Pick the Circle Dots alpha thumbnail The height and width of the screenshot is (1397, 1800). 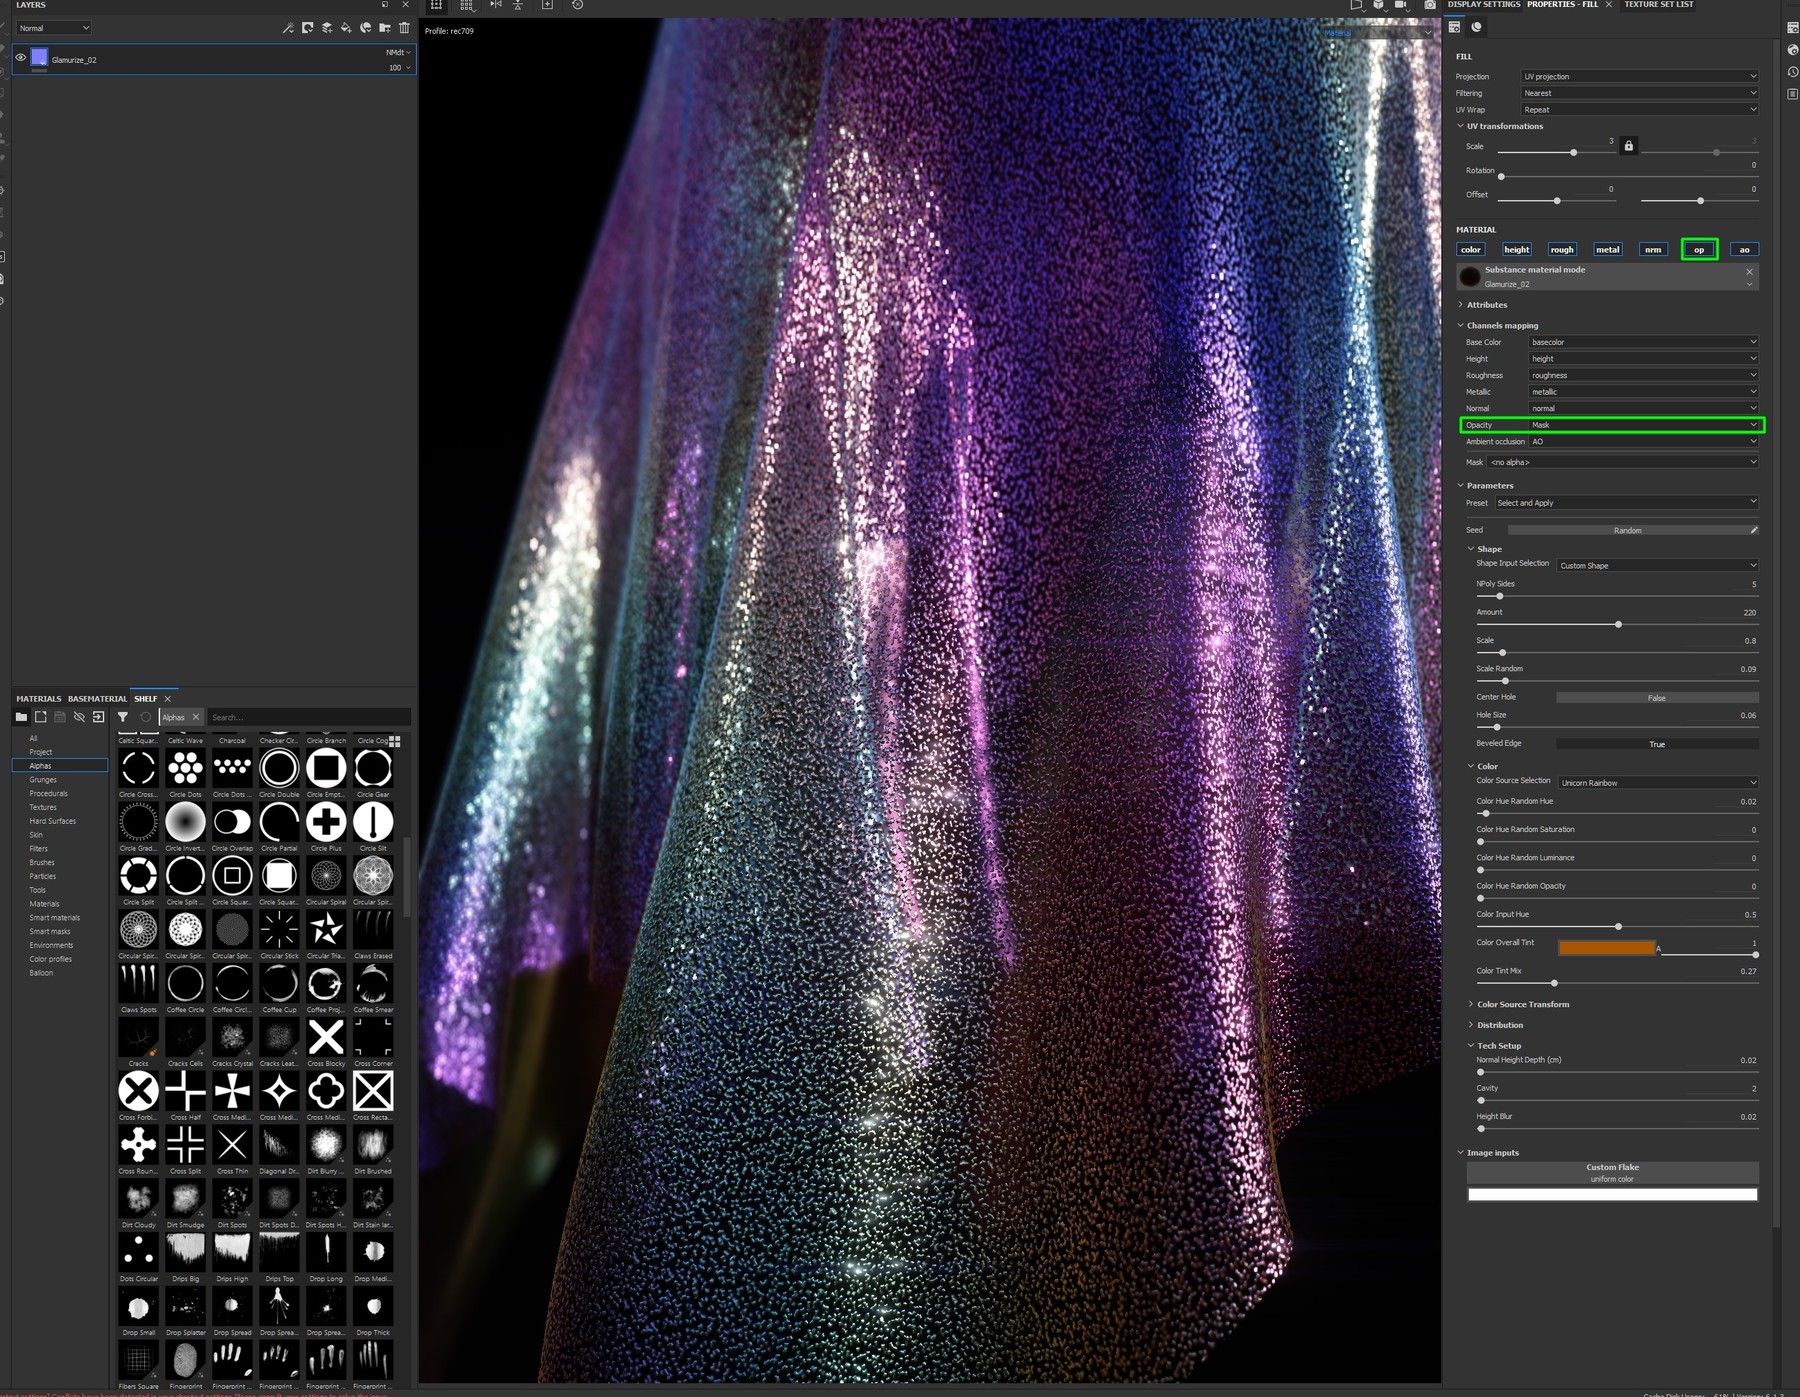[x=185, y=768]
